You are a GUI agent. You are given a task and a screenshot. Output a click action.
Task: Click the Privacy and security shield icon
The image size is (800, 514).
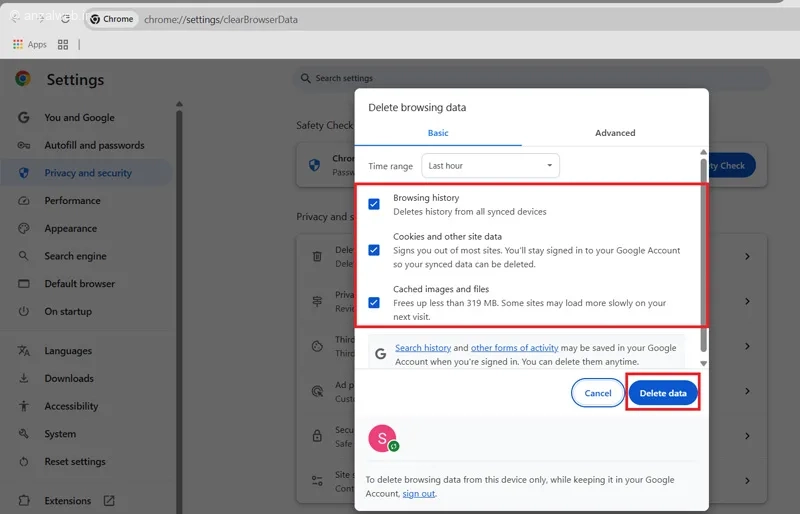[23, 173]
